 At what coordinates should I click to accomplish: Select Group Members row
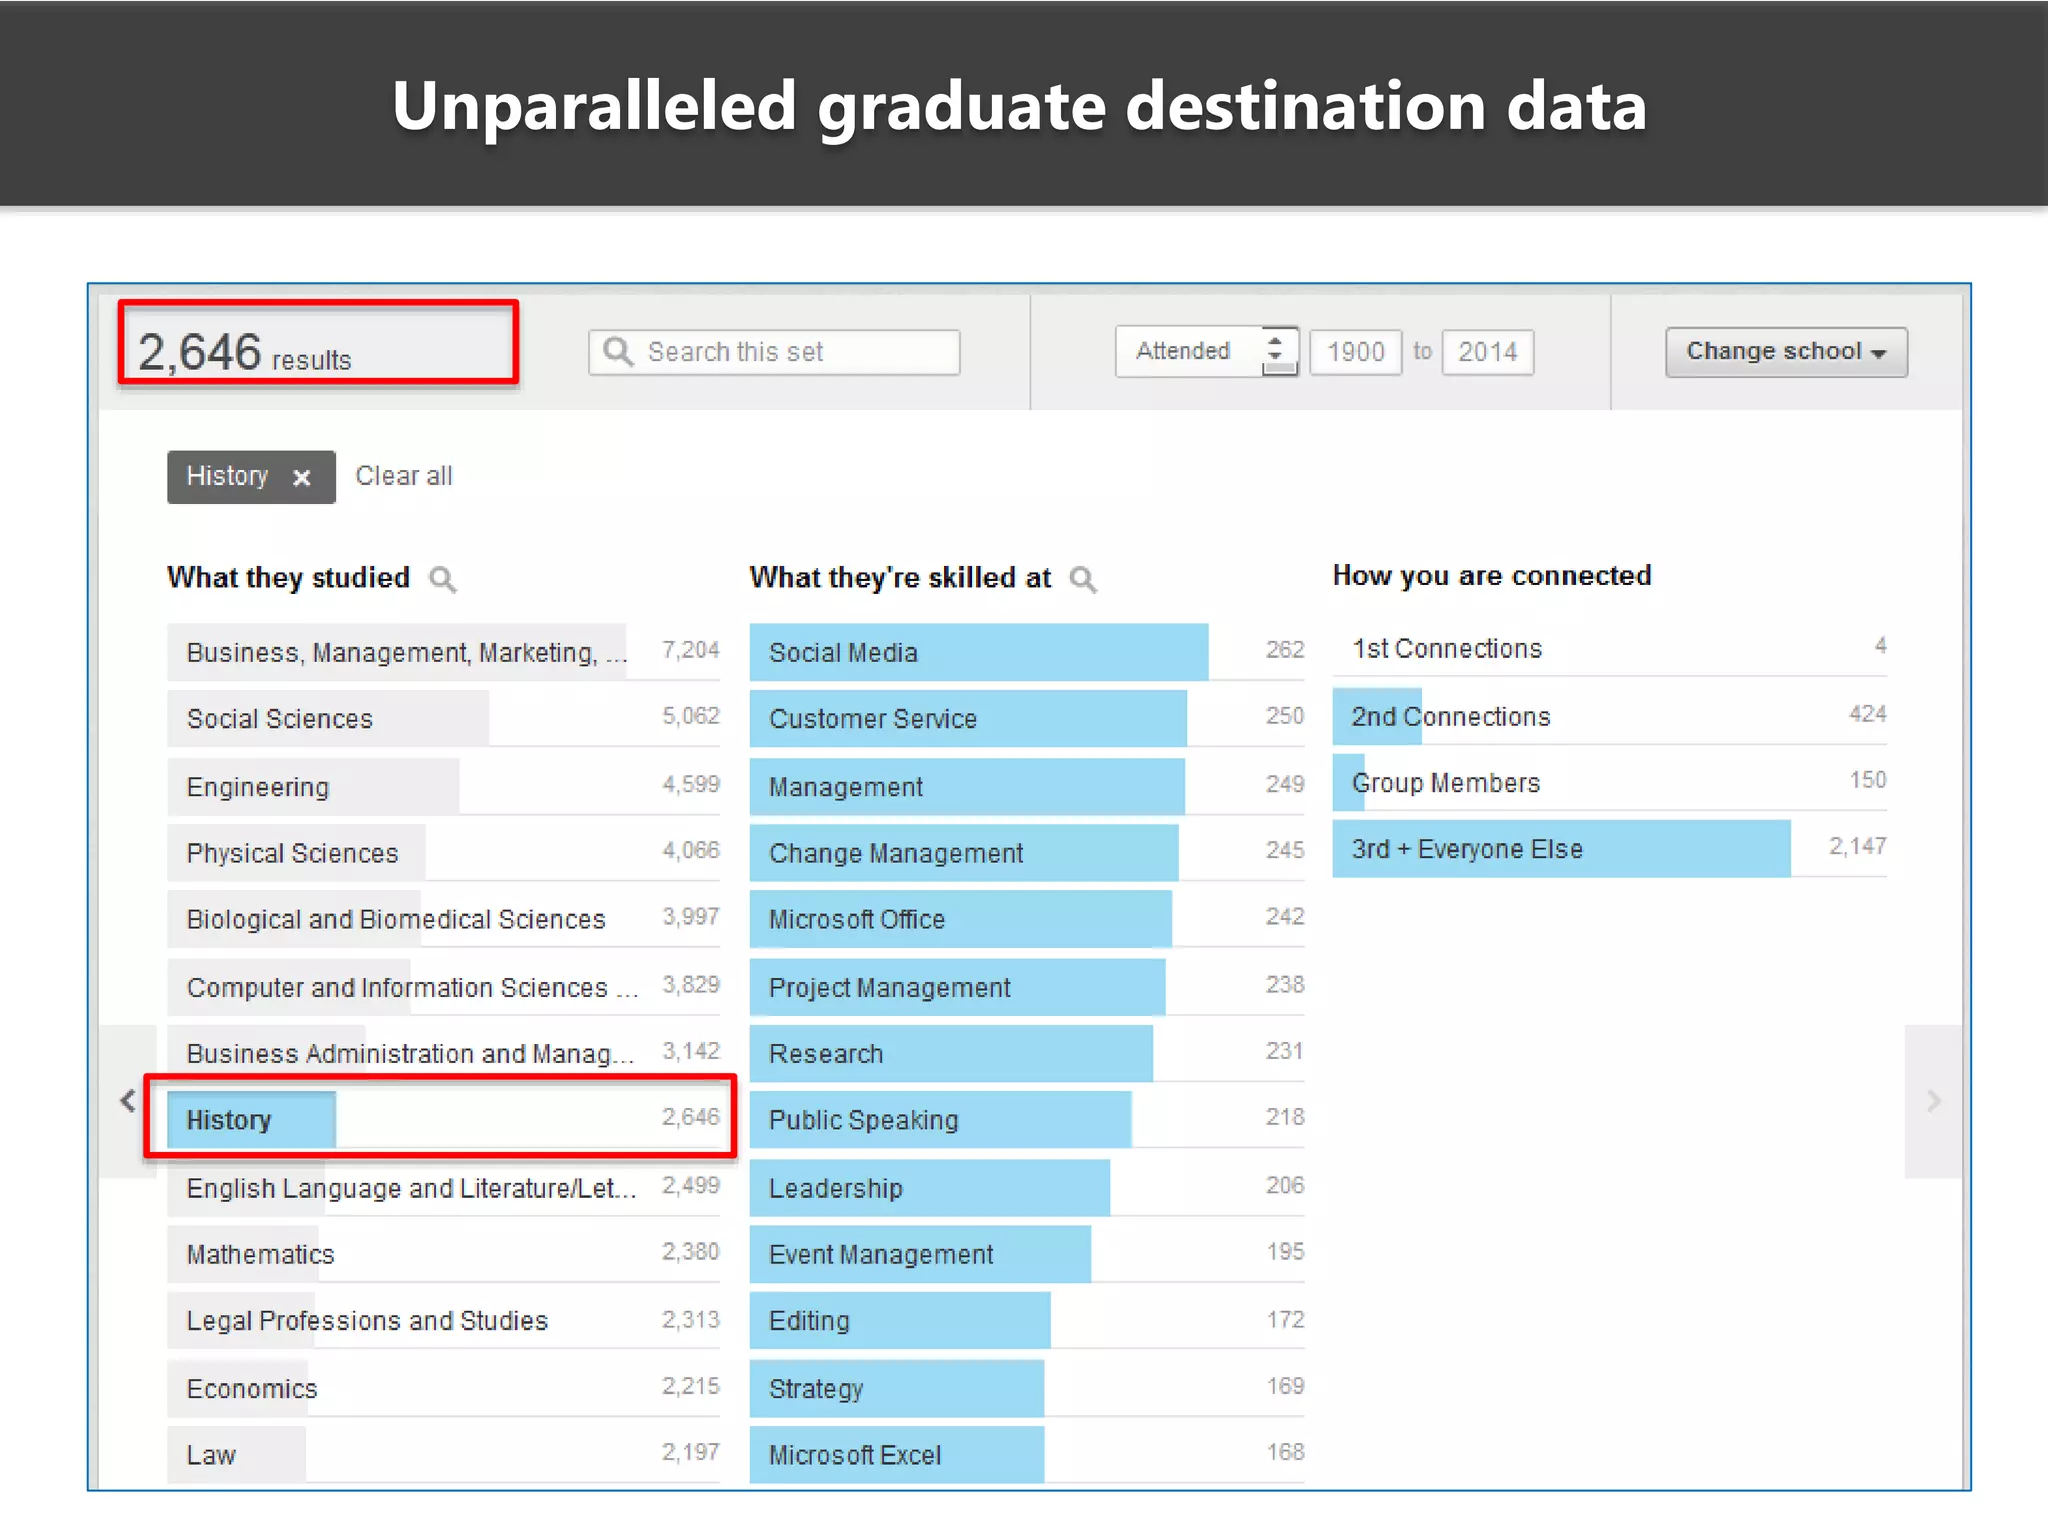[x=1610, y=782]
